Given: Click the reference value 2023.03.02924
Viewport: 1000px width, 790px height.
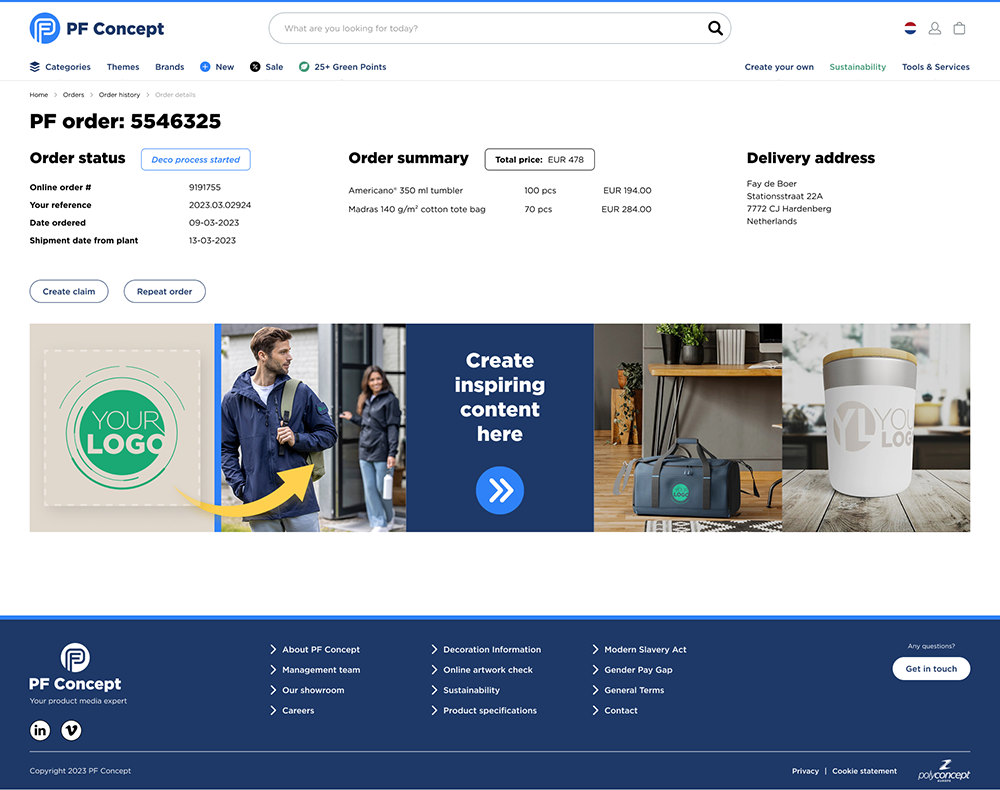Looking at the screenshot, I should 220,205.
